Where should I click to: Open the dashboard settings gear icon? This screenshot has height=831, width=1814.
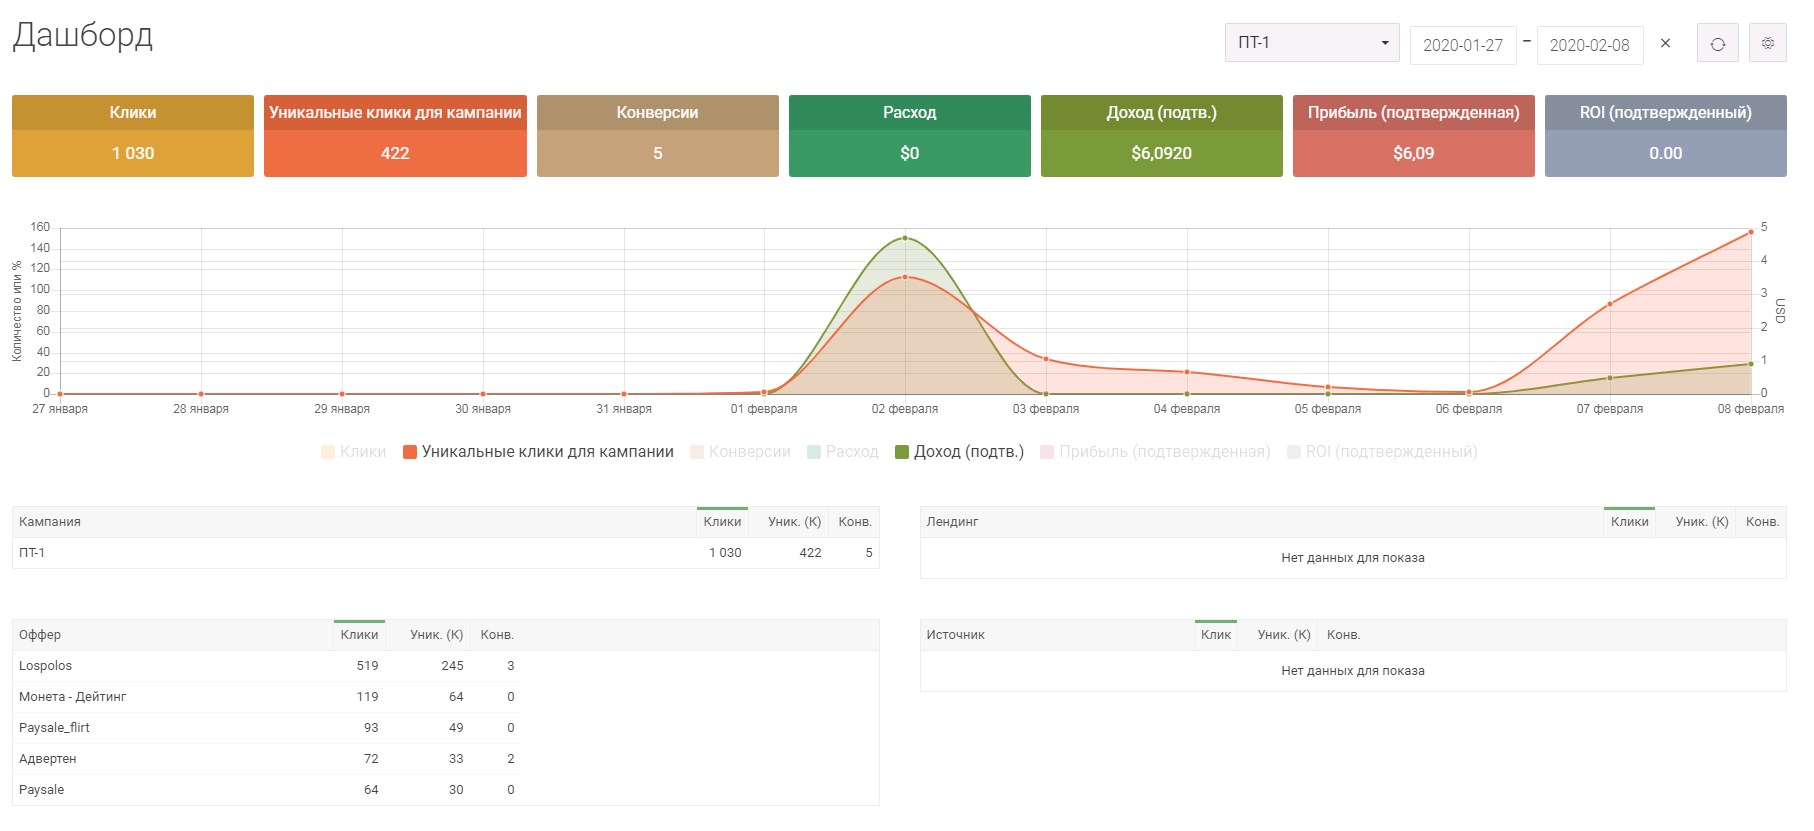[1767, 44]
